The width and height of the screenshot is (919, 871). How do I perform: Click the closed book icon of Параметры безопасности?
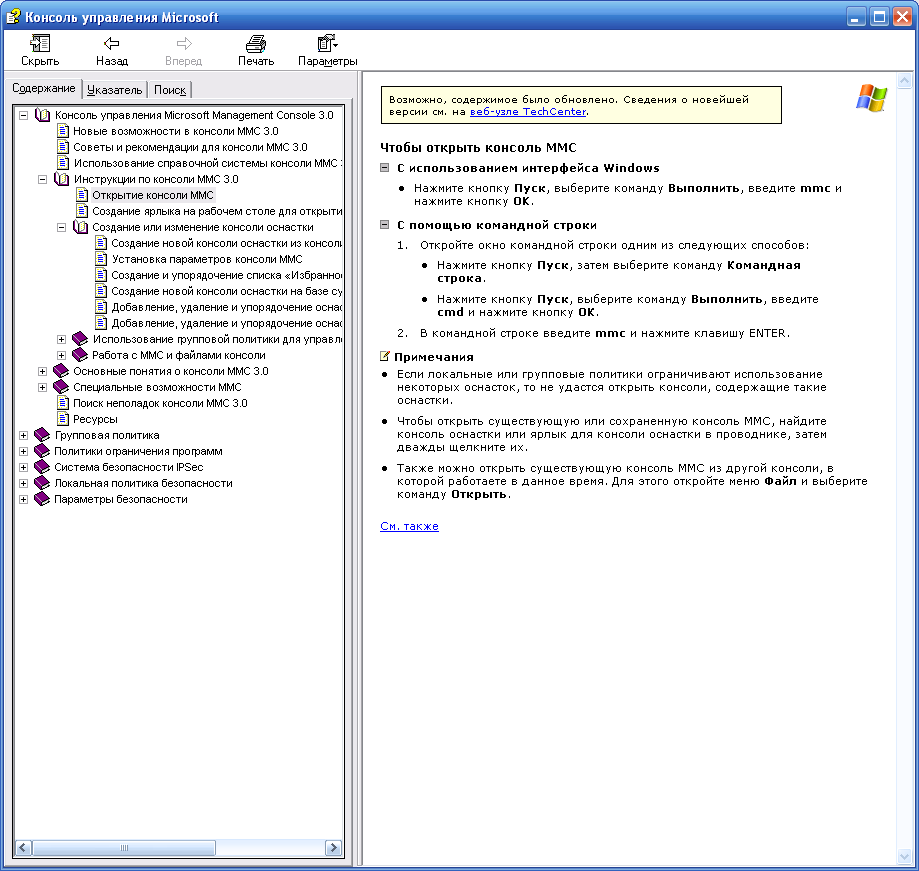(42, 499)
